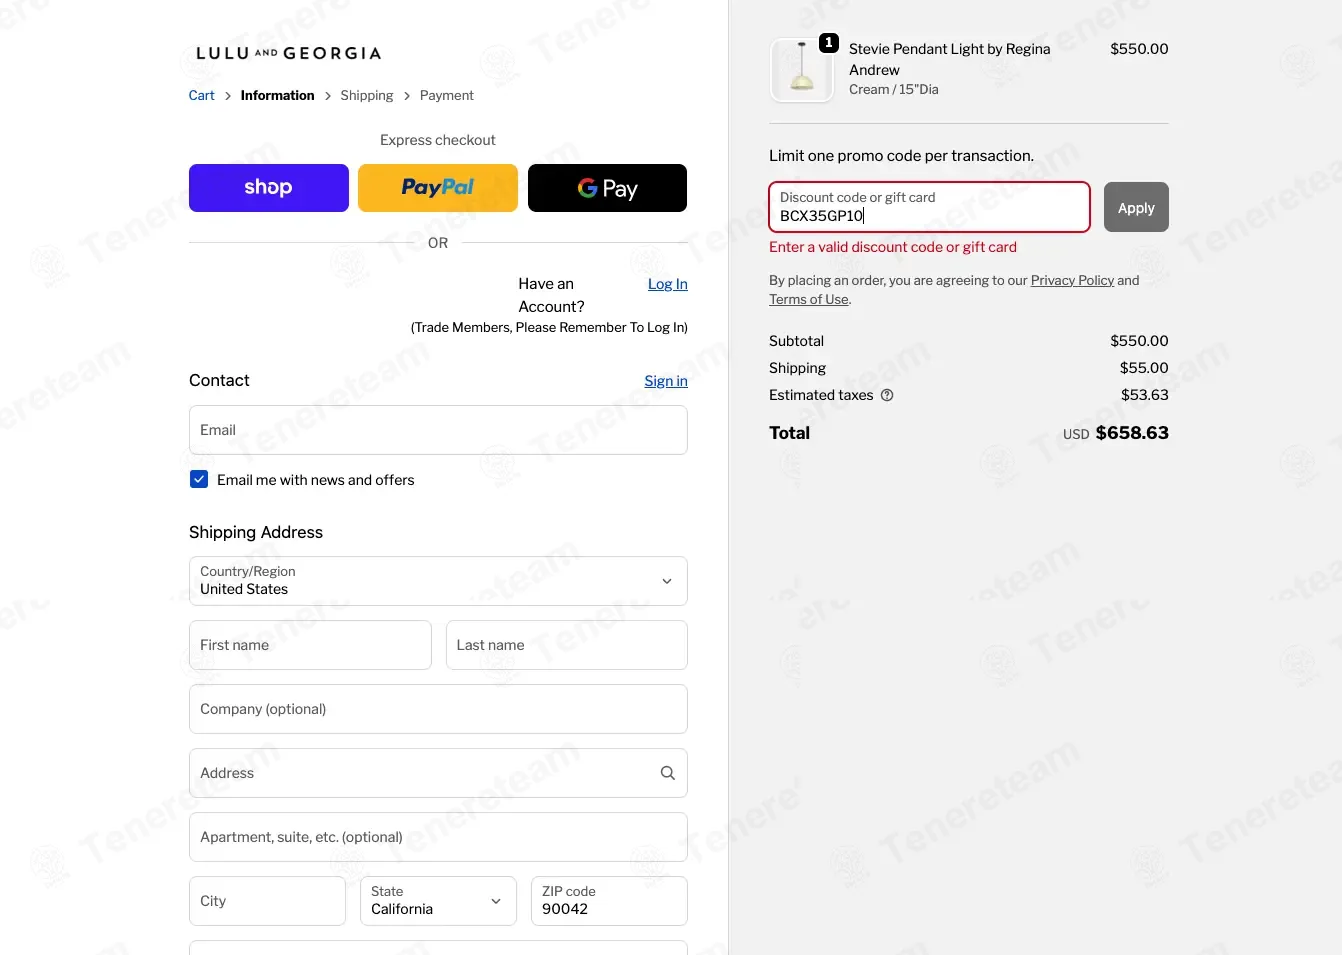Choose PayPal express checkout

(438, 188)
